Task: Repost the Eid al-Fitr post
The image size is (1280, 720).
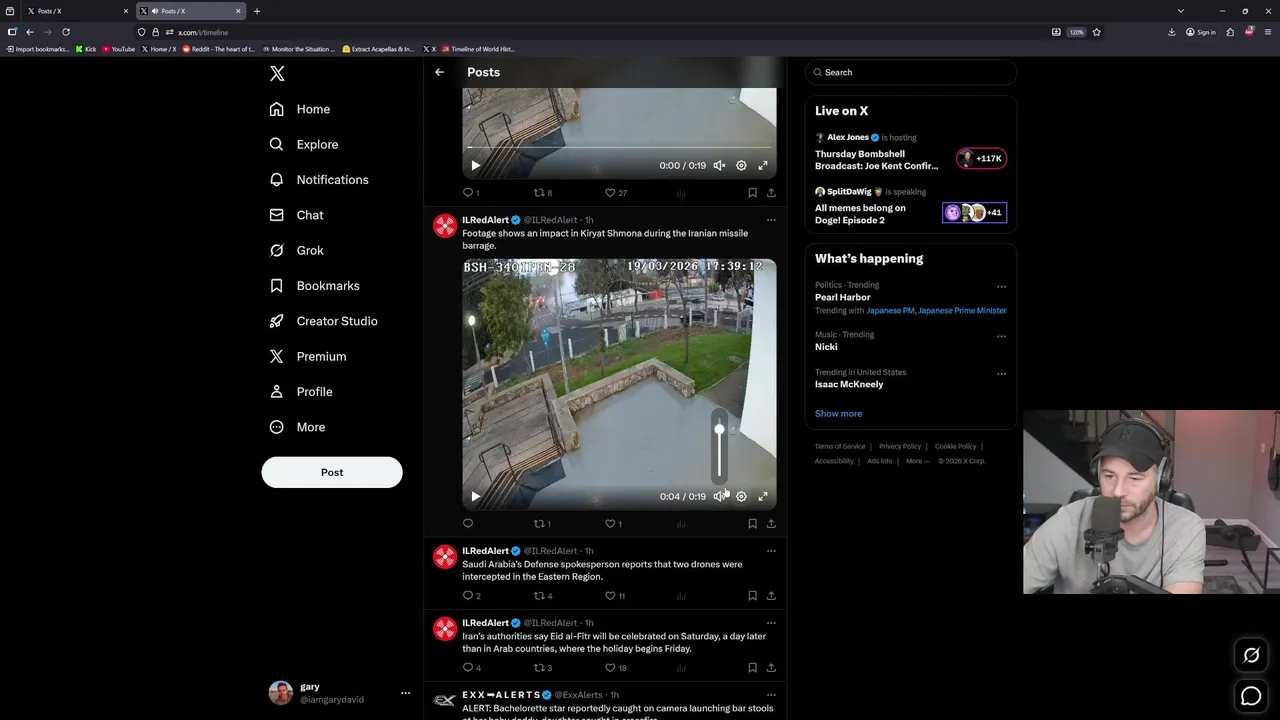Action: (x=542, y=667)
